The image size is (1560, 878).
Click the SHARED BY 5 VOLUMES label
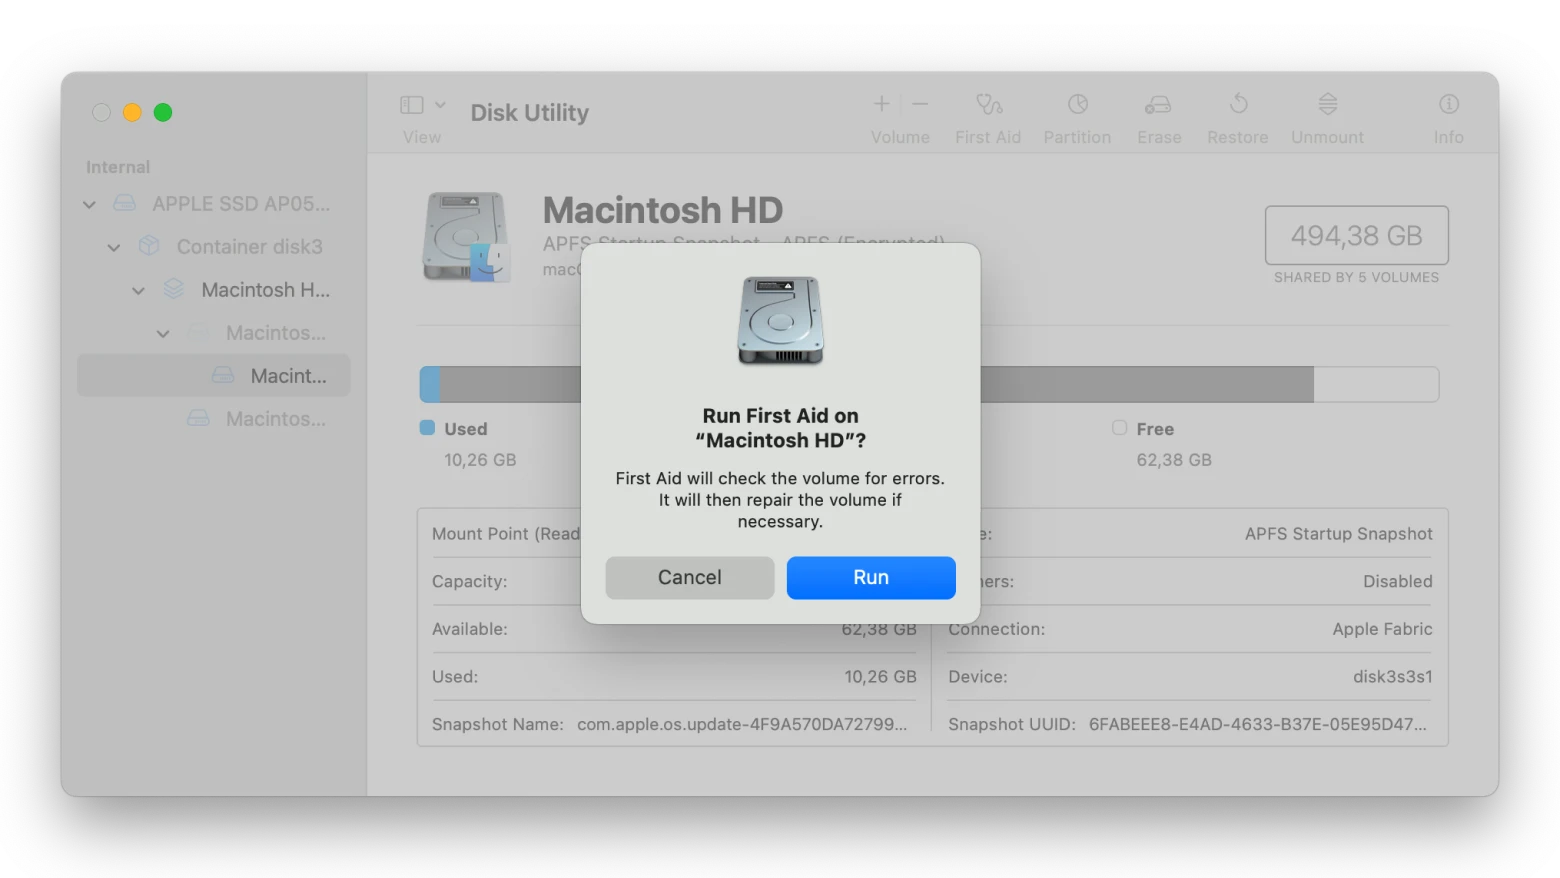pos(1356,278)
